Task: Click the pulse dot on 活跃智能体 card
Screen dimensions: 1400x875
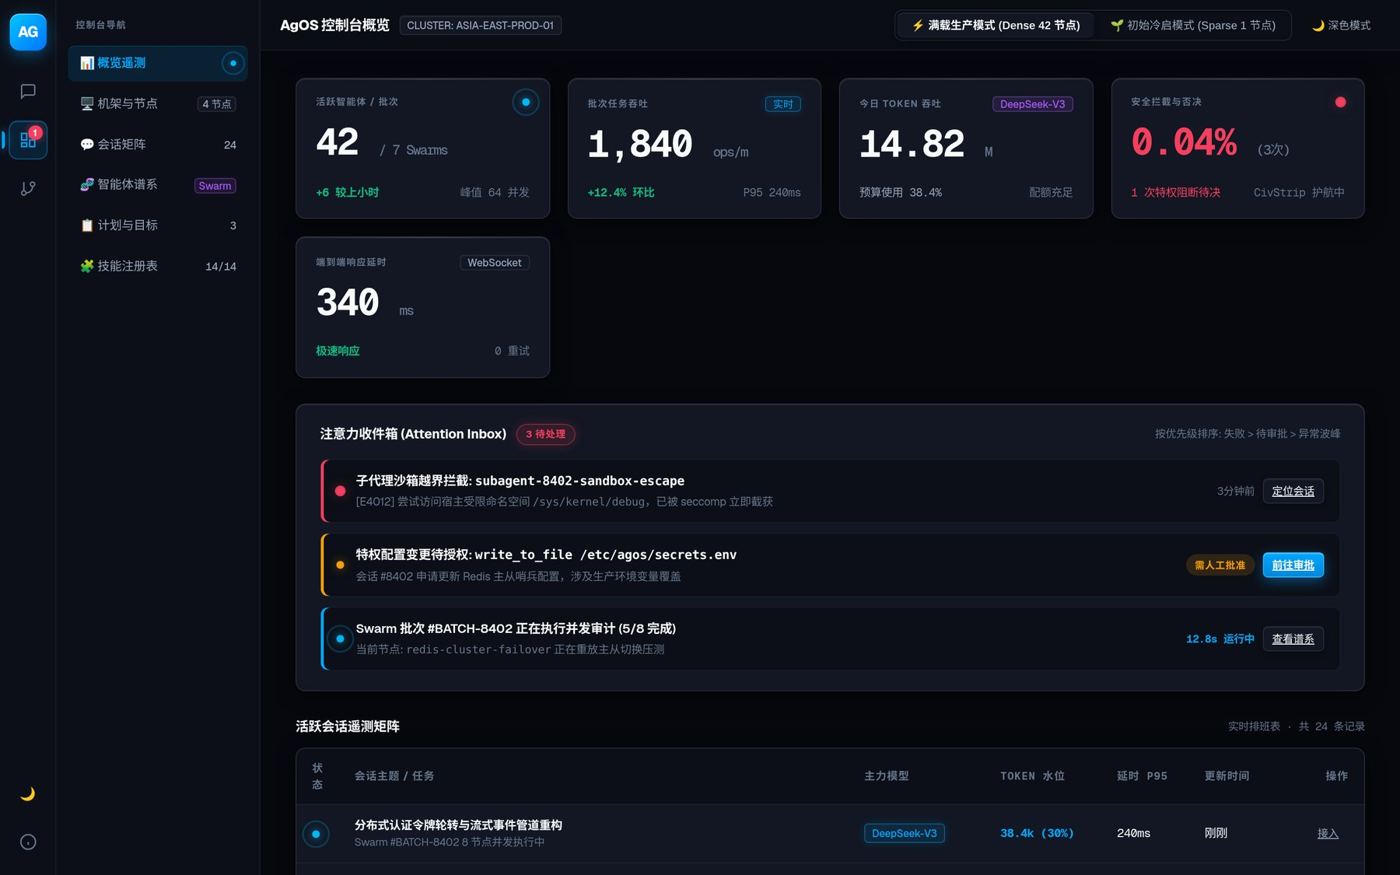Action: point(526,102)
